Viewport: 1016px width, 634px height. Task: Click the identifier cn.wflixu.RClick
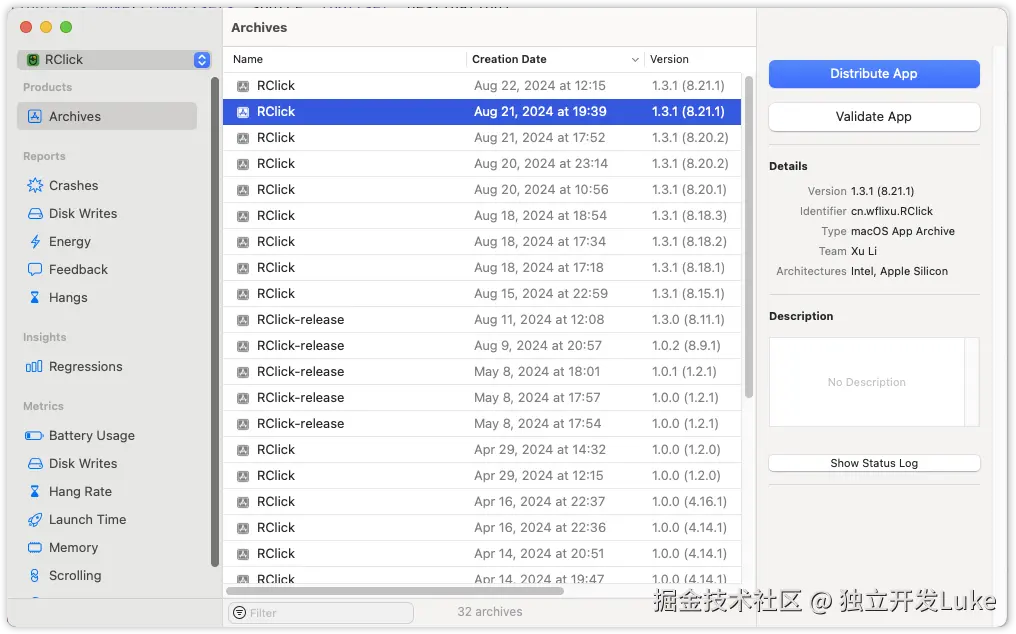892,211
